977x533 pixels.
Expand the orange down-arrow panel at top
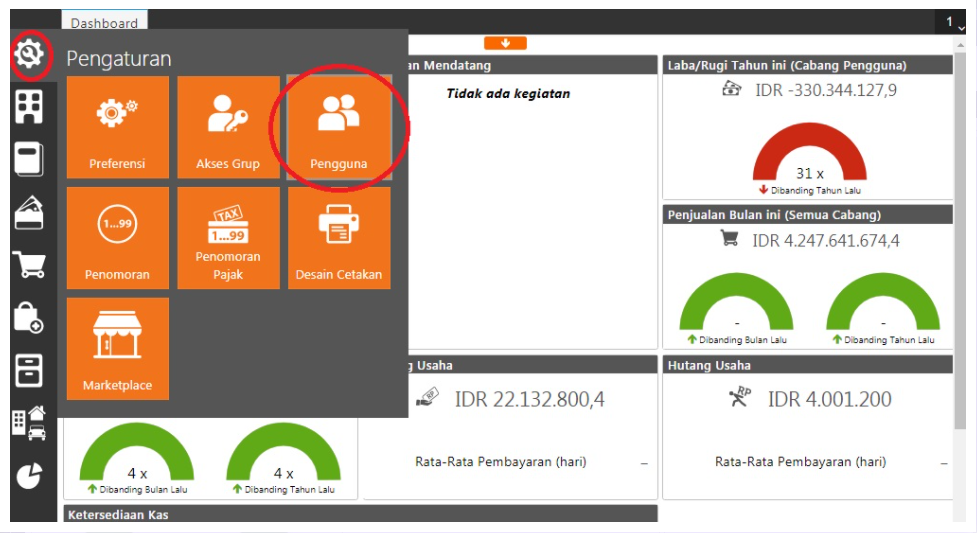pos(505,43)
